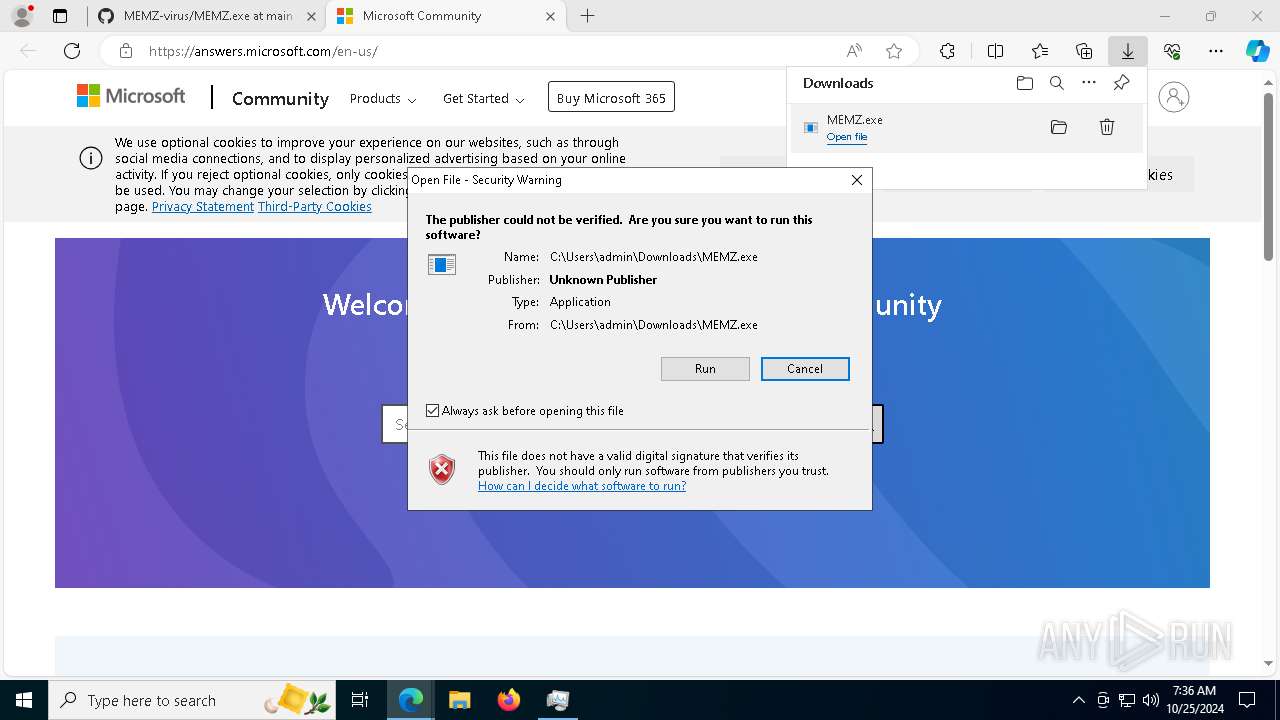The width and height of the screenshot is (1280, 720).
Task: Search downloads with the magnifier icon
Action: tap(1057, 83)
